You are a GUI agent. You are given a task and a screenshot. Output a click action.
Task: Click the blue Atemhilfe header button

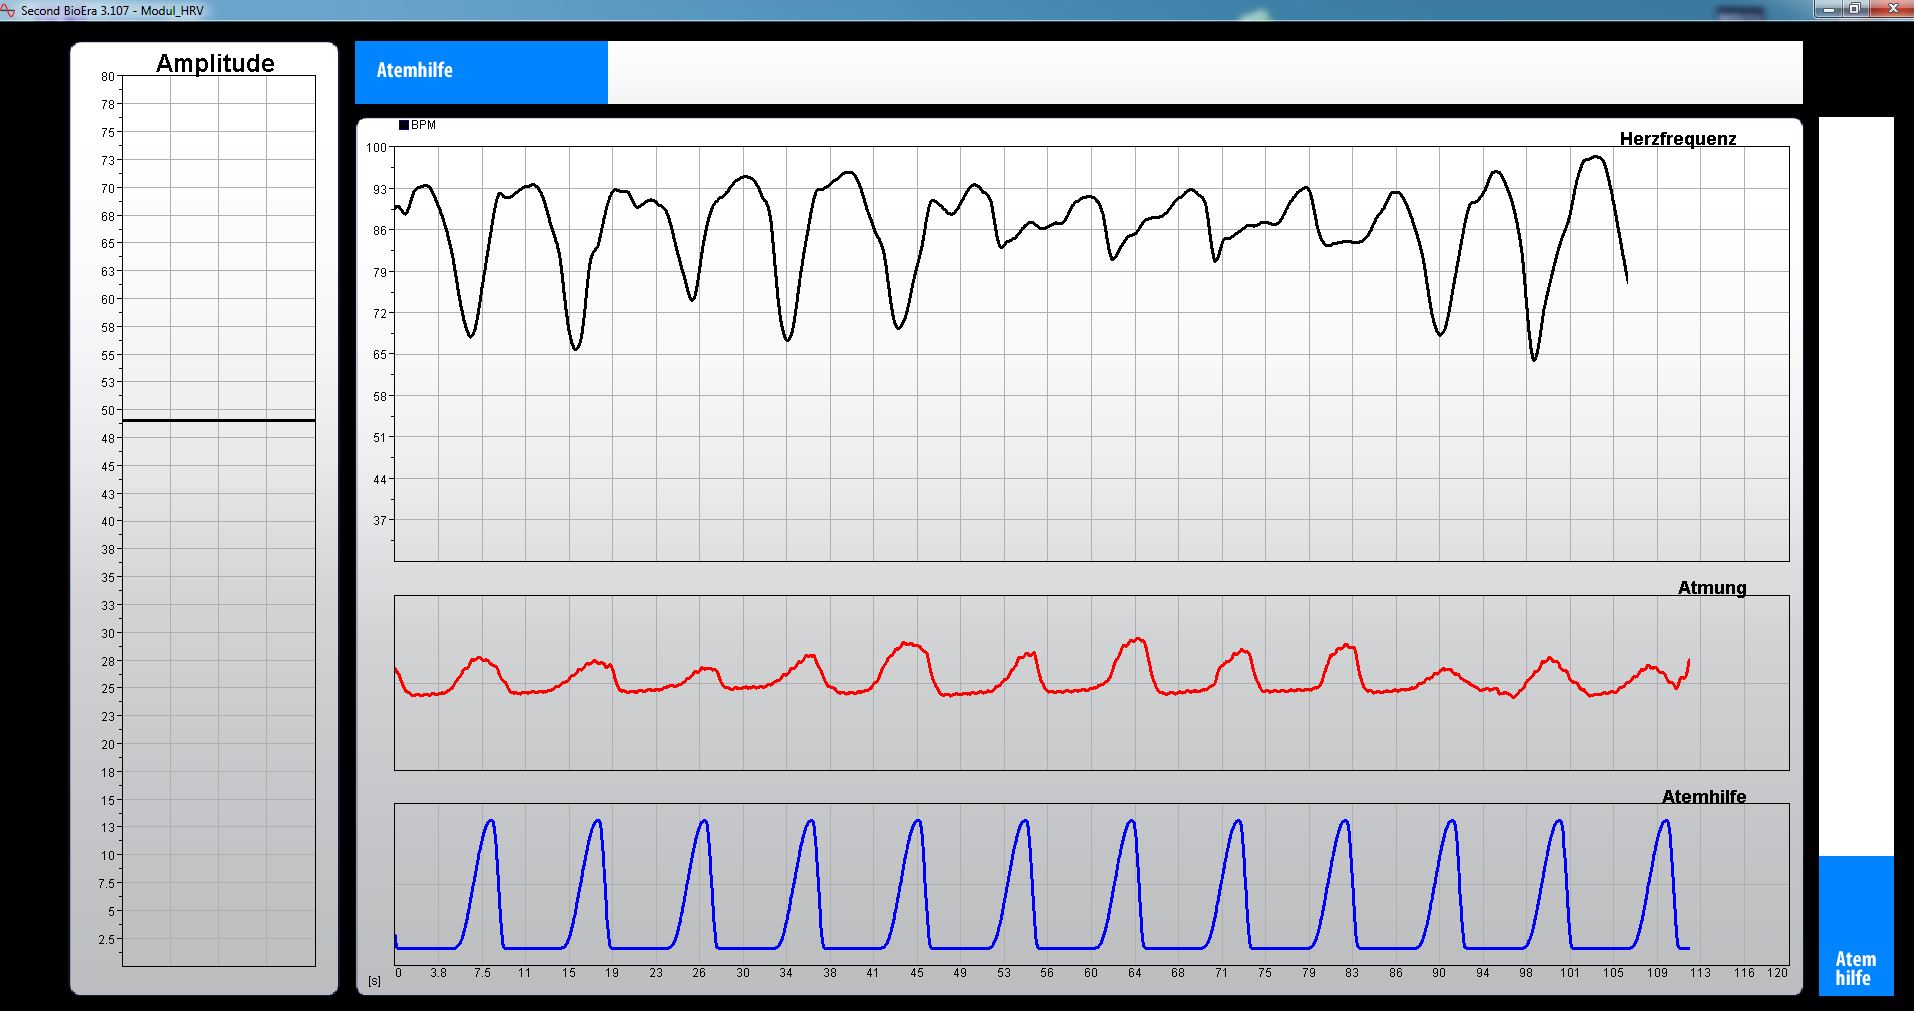click(x=481, y=72)
